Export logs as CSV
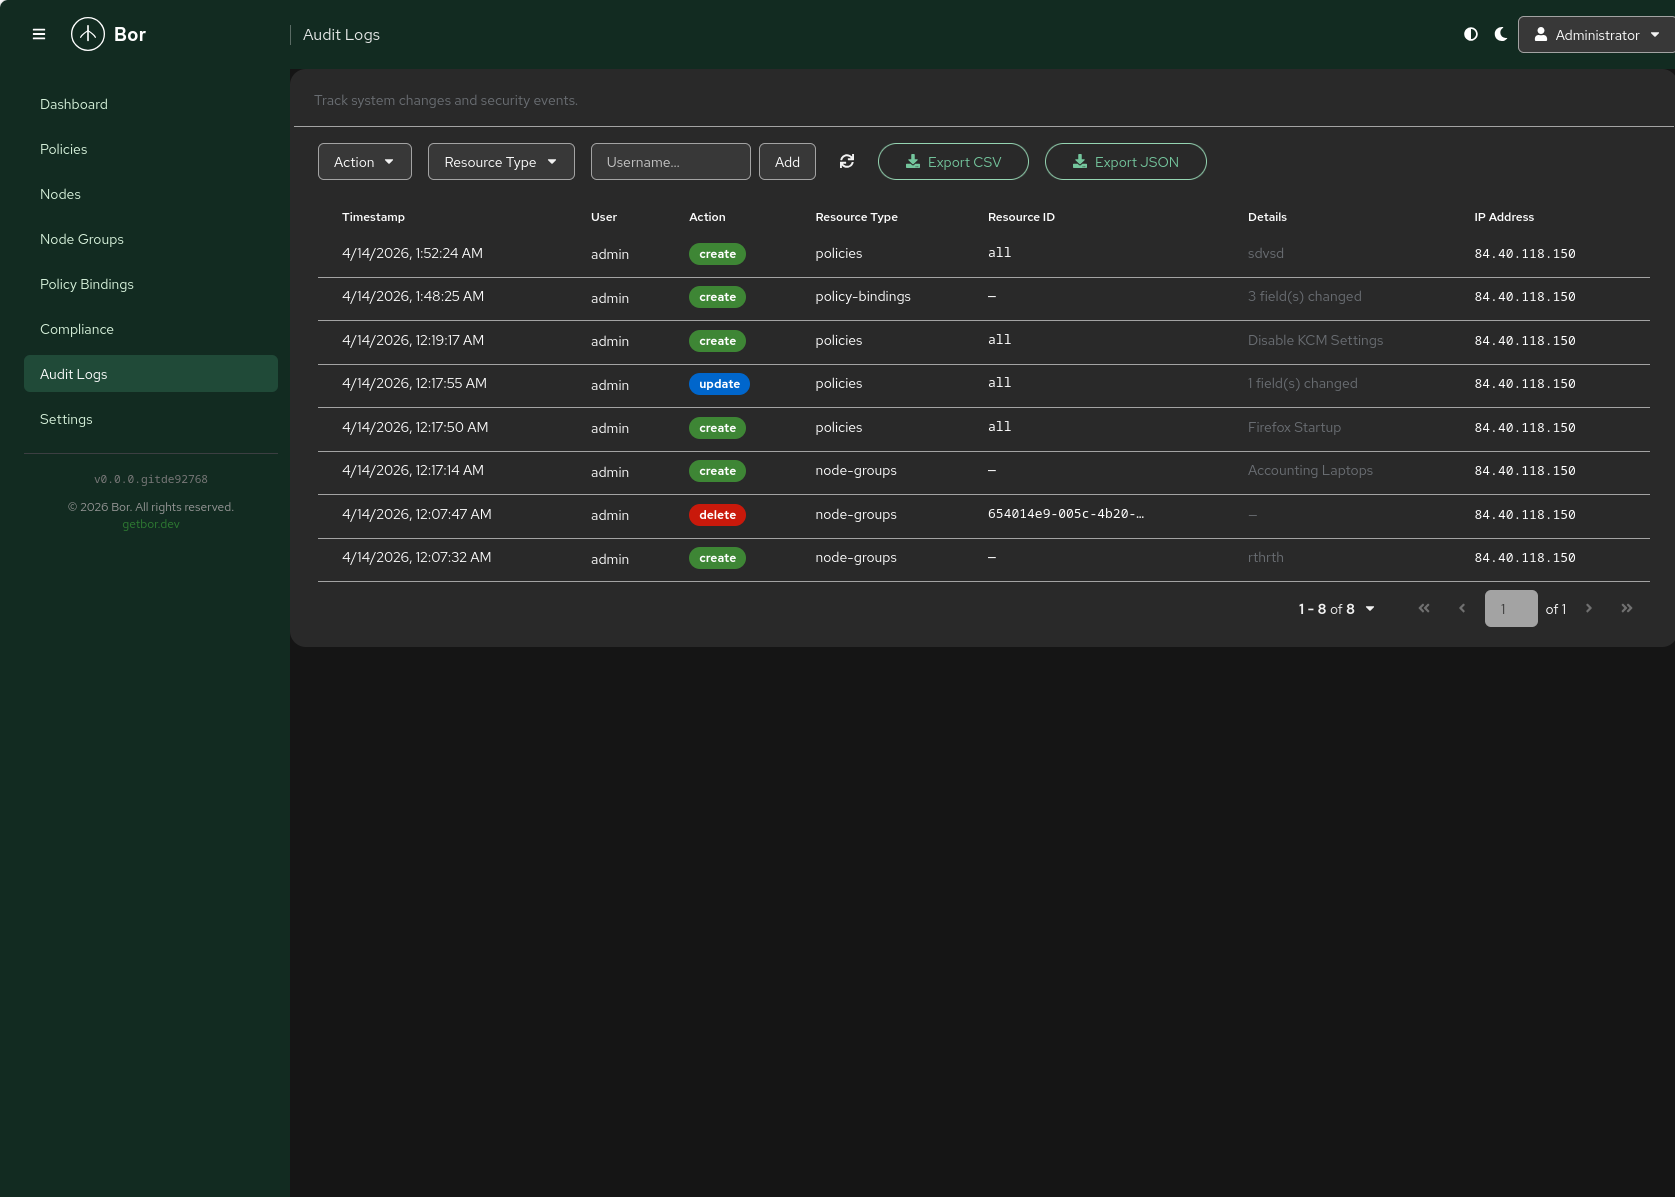Image resolution: width=1675 pixels, height=1197 pixels. (953, 162)
